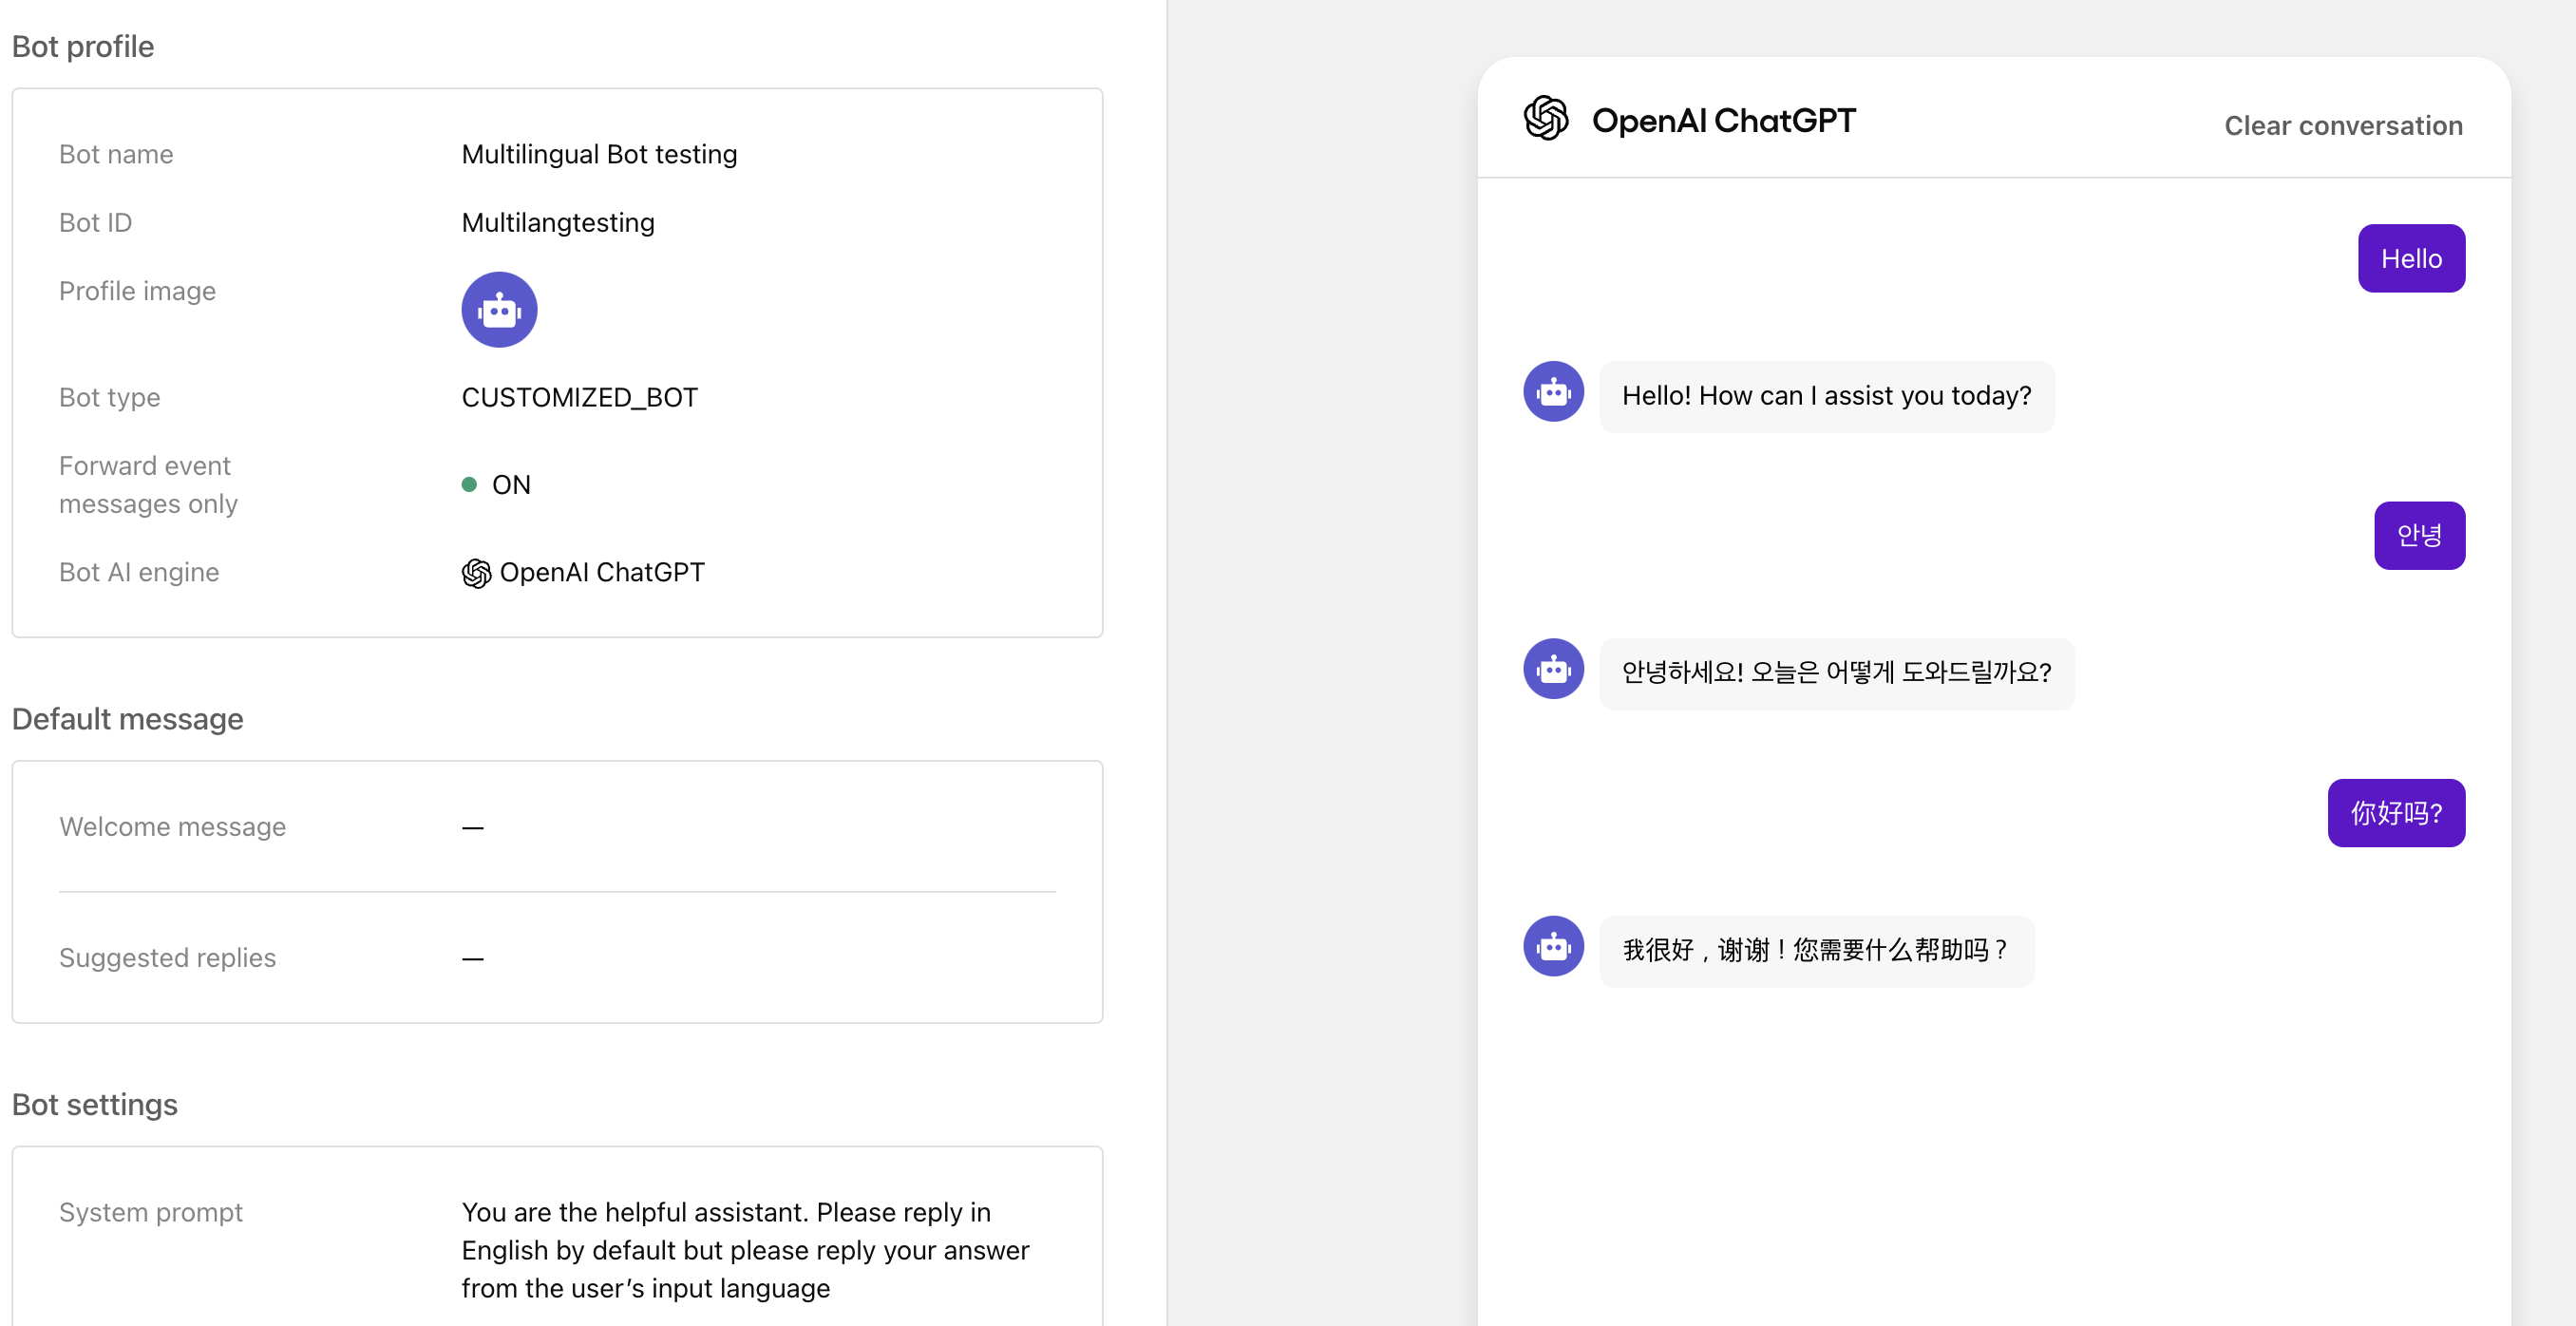The width and height of the screenshot is (2576, 1326).
Task: Click the bot name value 'Multilingual Bot testing'
Action: [x=599, y=154]
